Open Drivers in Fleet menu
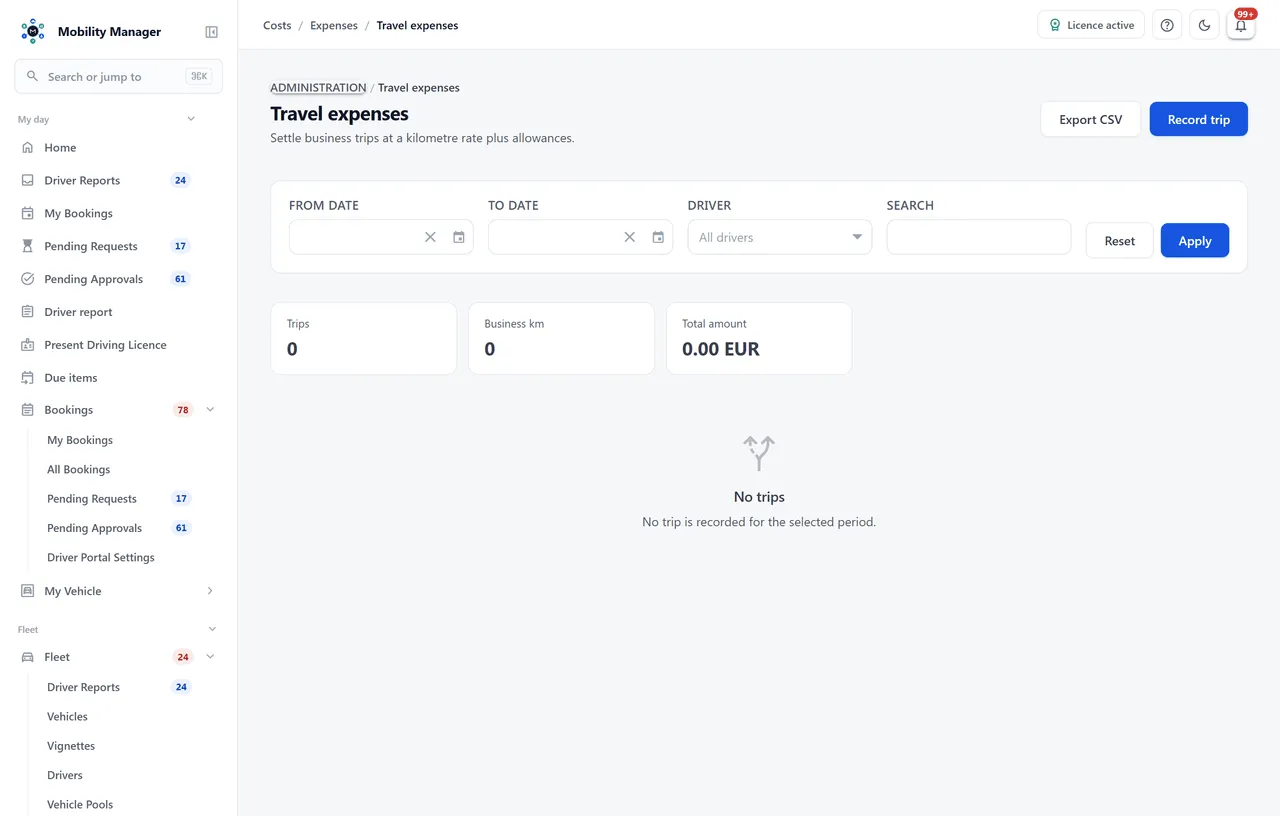The image size is (1280, 816). (x=65, y=775)
